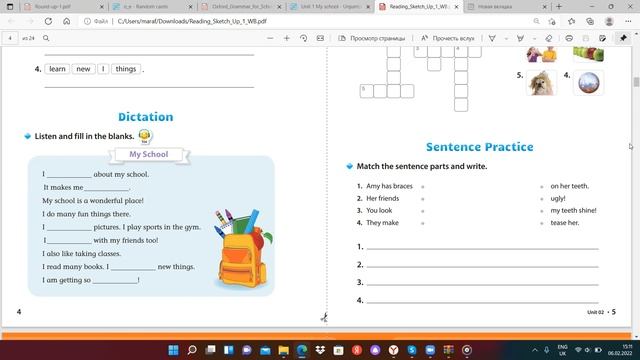Click 'Amy has braces' sentence part
This screenshot has height=360, width=640.
(389, 186)
